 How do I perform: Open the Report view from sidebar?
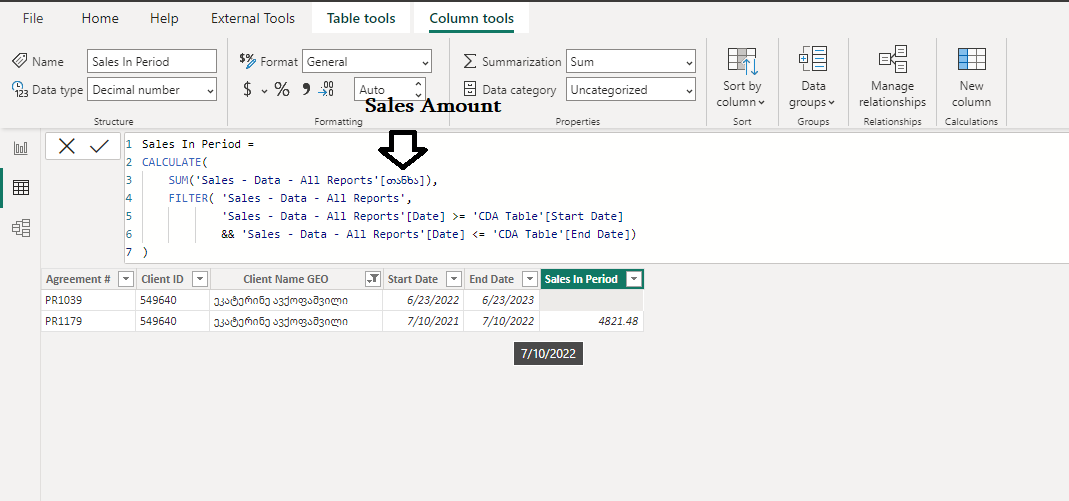[21, 148]
